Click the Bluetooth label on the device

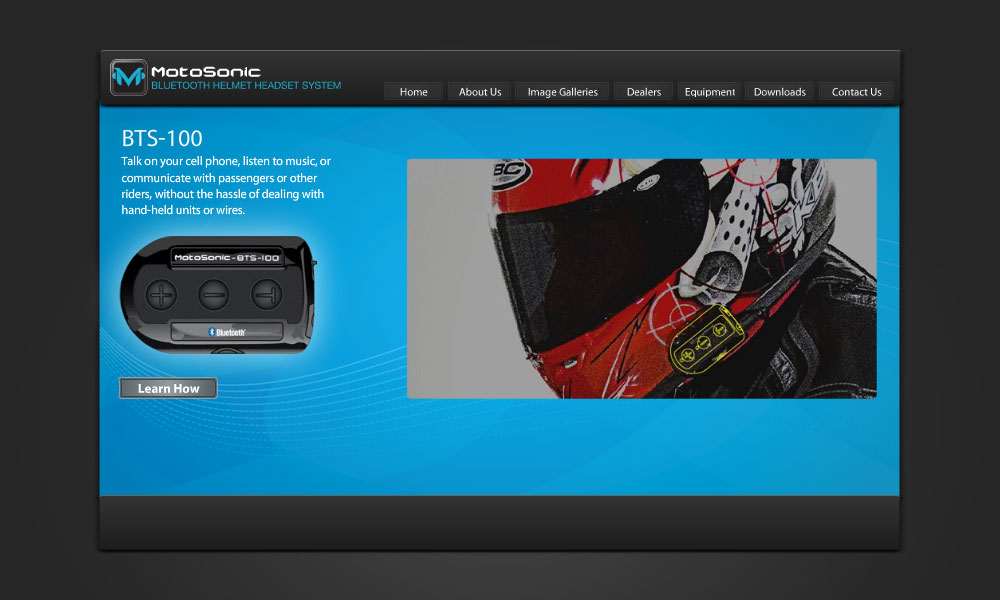point(227,332)
